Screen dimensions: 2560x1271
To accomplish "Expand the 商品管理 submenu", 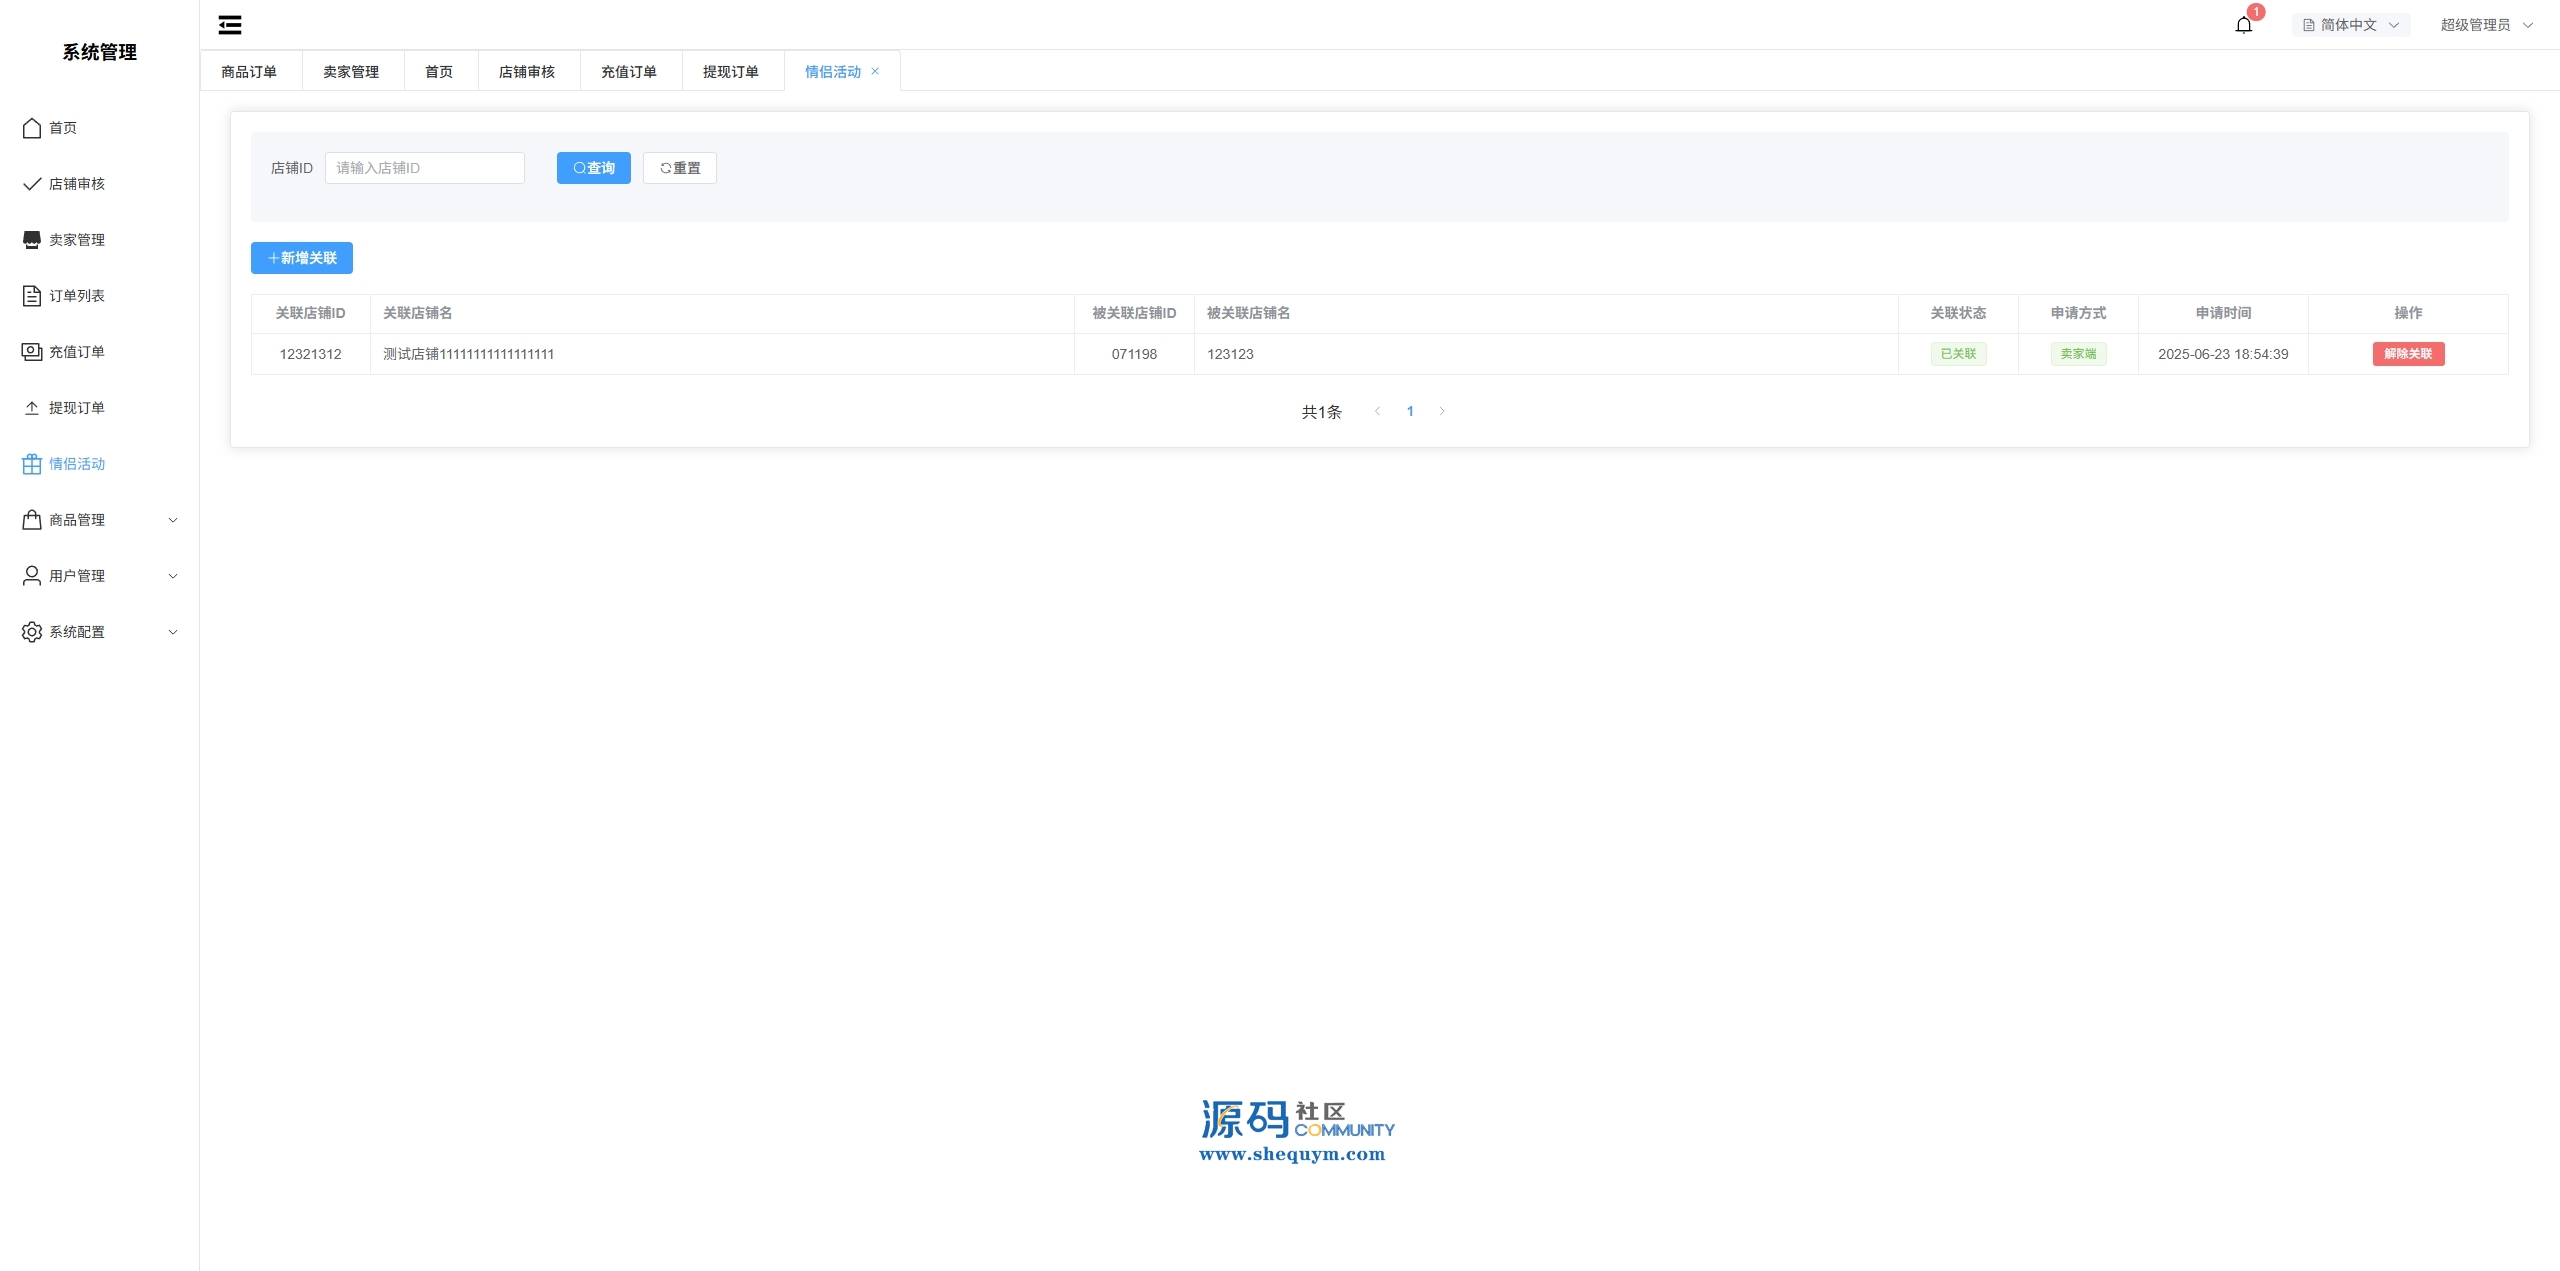I will tap(100, 520).
